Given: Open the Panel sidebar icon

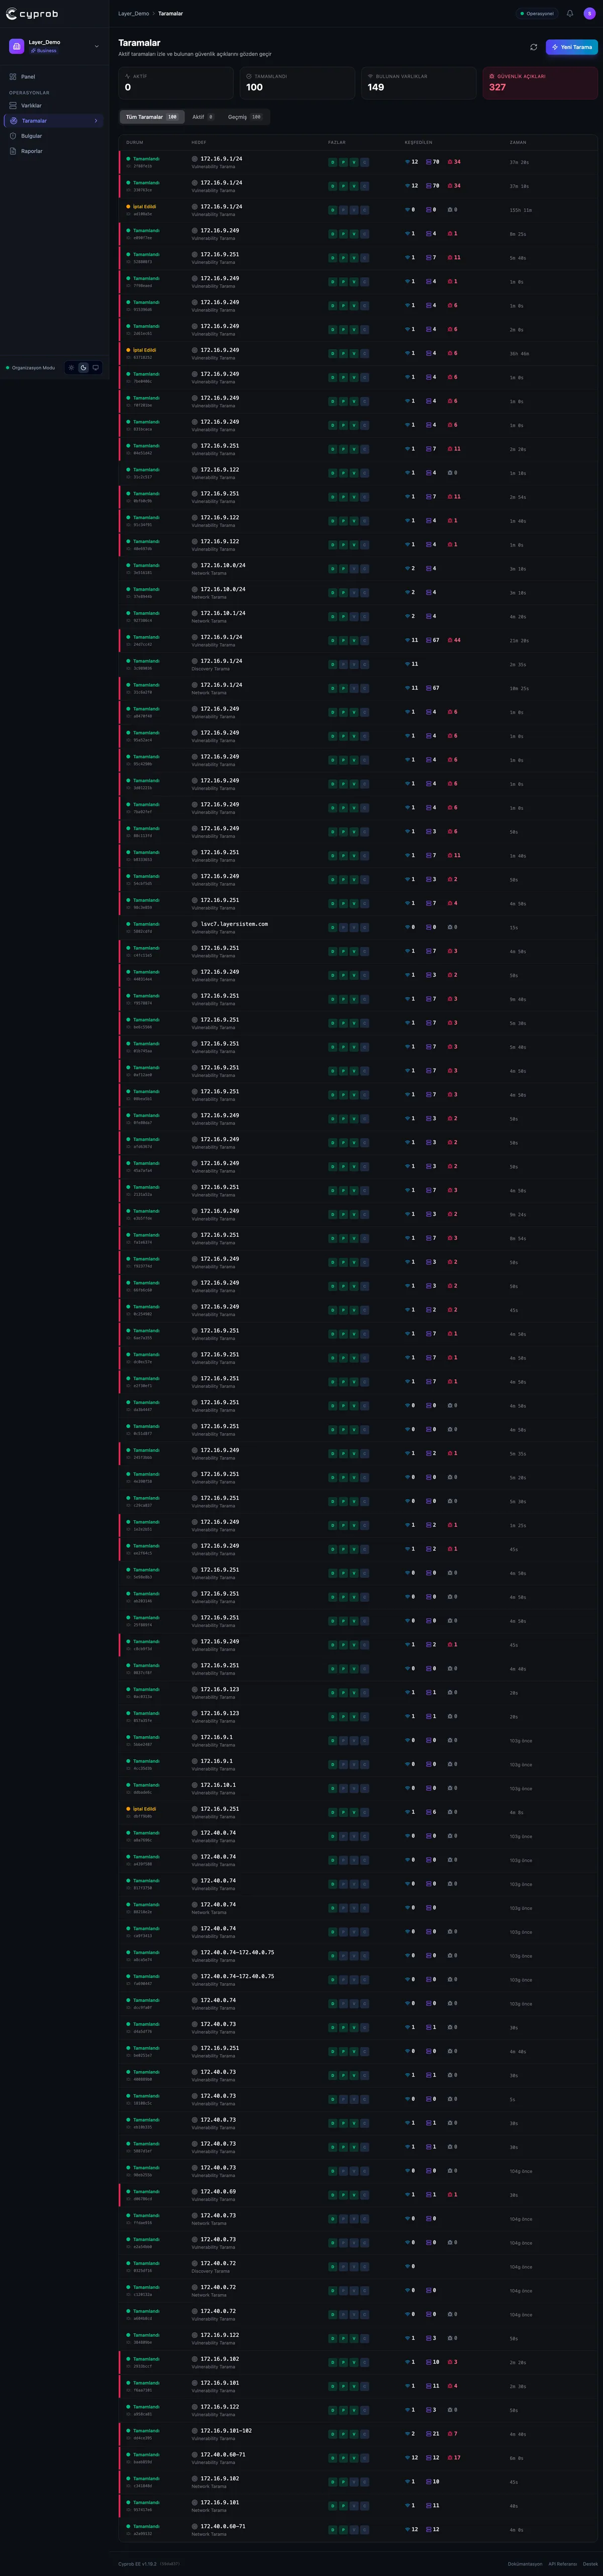Looking at the screenshot, I should [13, 76].
